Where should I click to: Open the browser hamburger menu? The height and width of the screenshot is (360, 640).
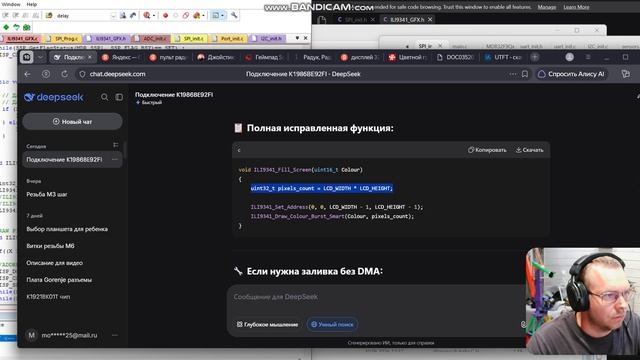pos(588,57)
